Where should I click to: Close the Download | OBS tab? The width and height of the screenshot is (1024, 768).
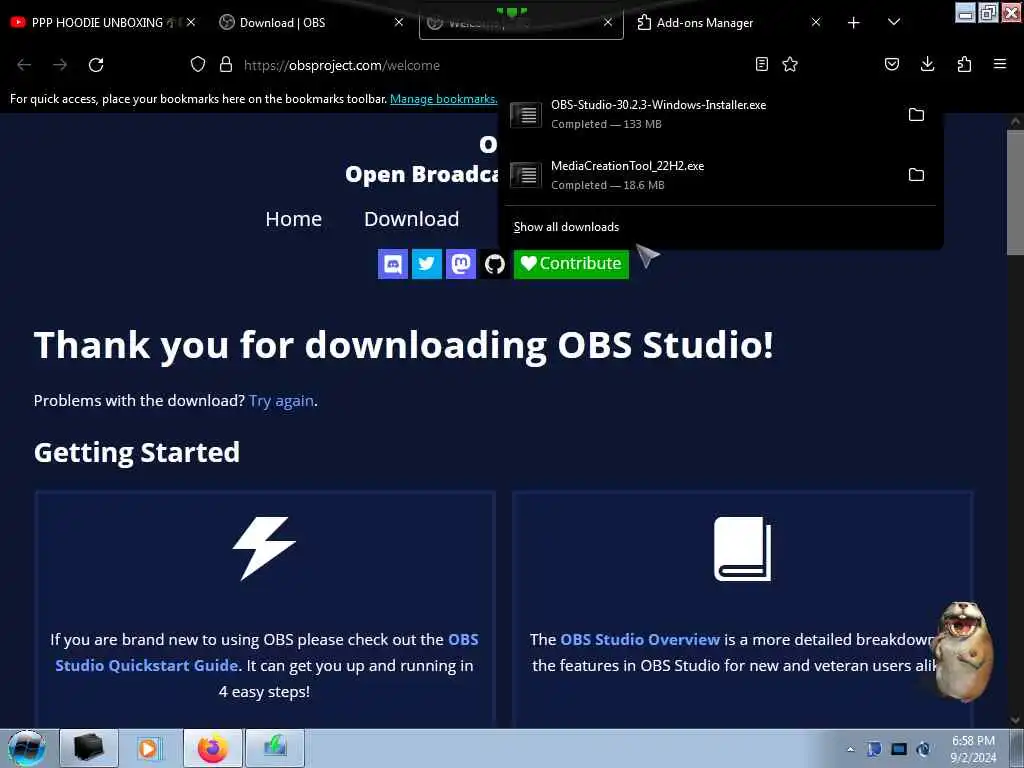(x=399, y=22)
